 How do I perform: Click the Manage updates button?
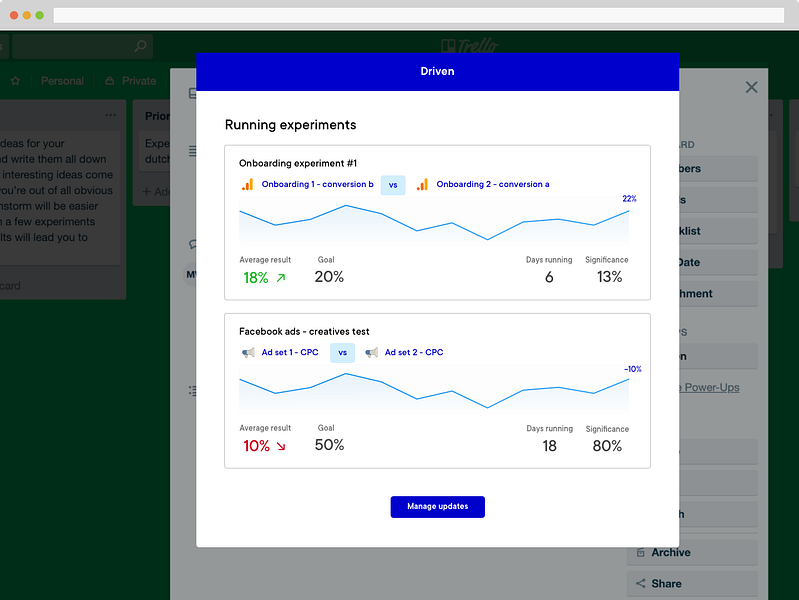(437, 506)
